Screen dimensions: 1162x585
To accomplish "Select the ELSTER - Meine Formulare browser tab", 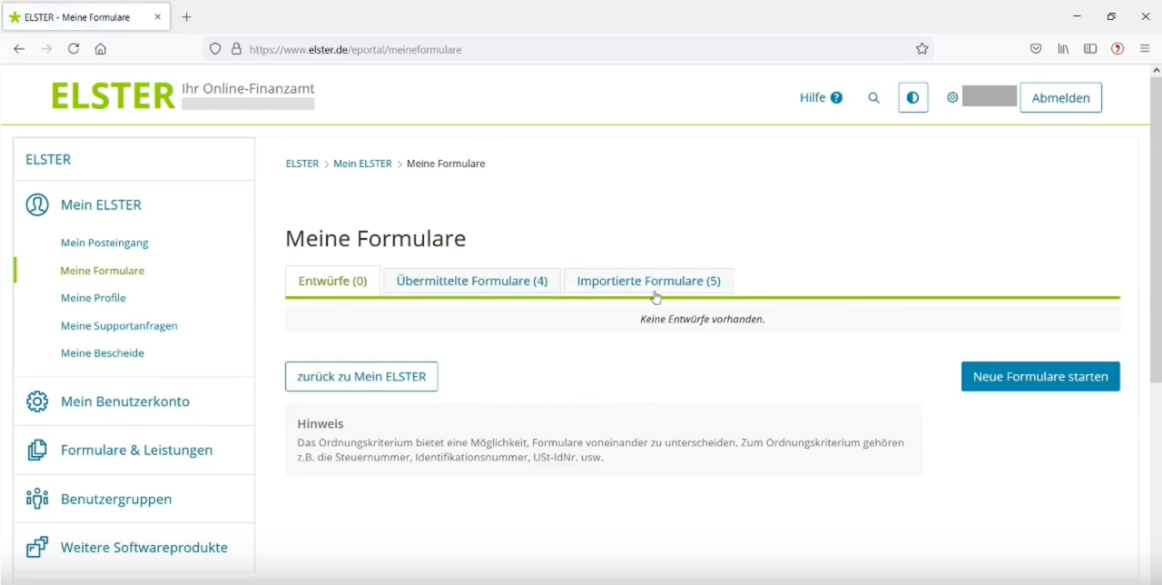I will [85, 17].
